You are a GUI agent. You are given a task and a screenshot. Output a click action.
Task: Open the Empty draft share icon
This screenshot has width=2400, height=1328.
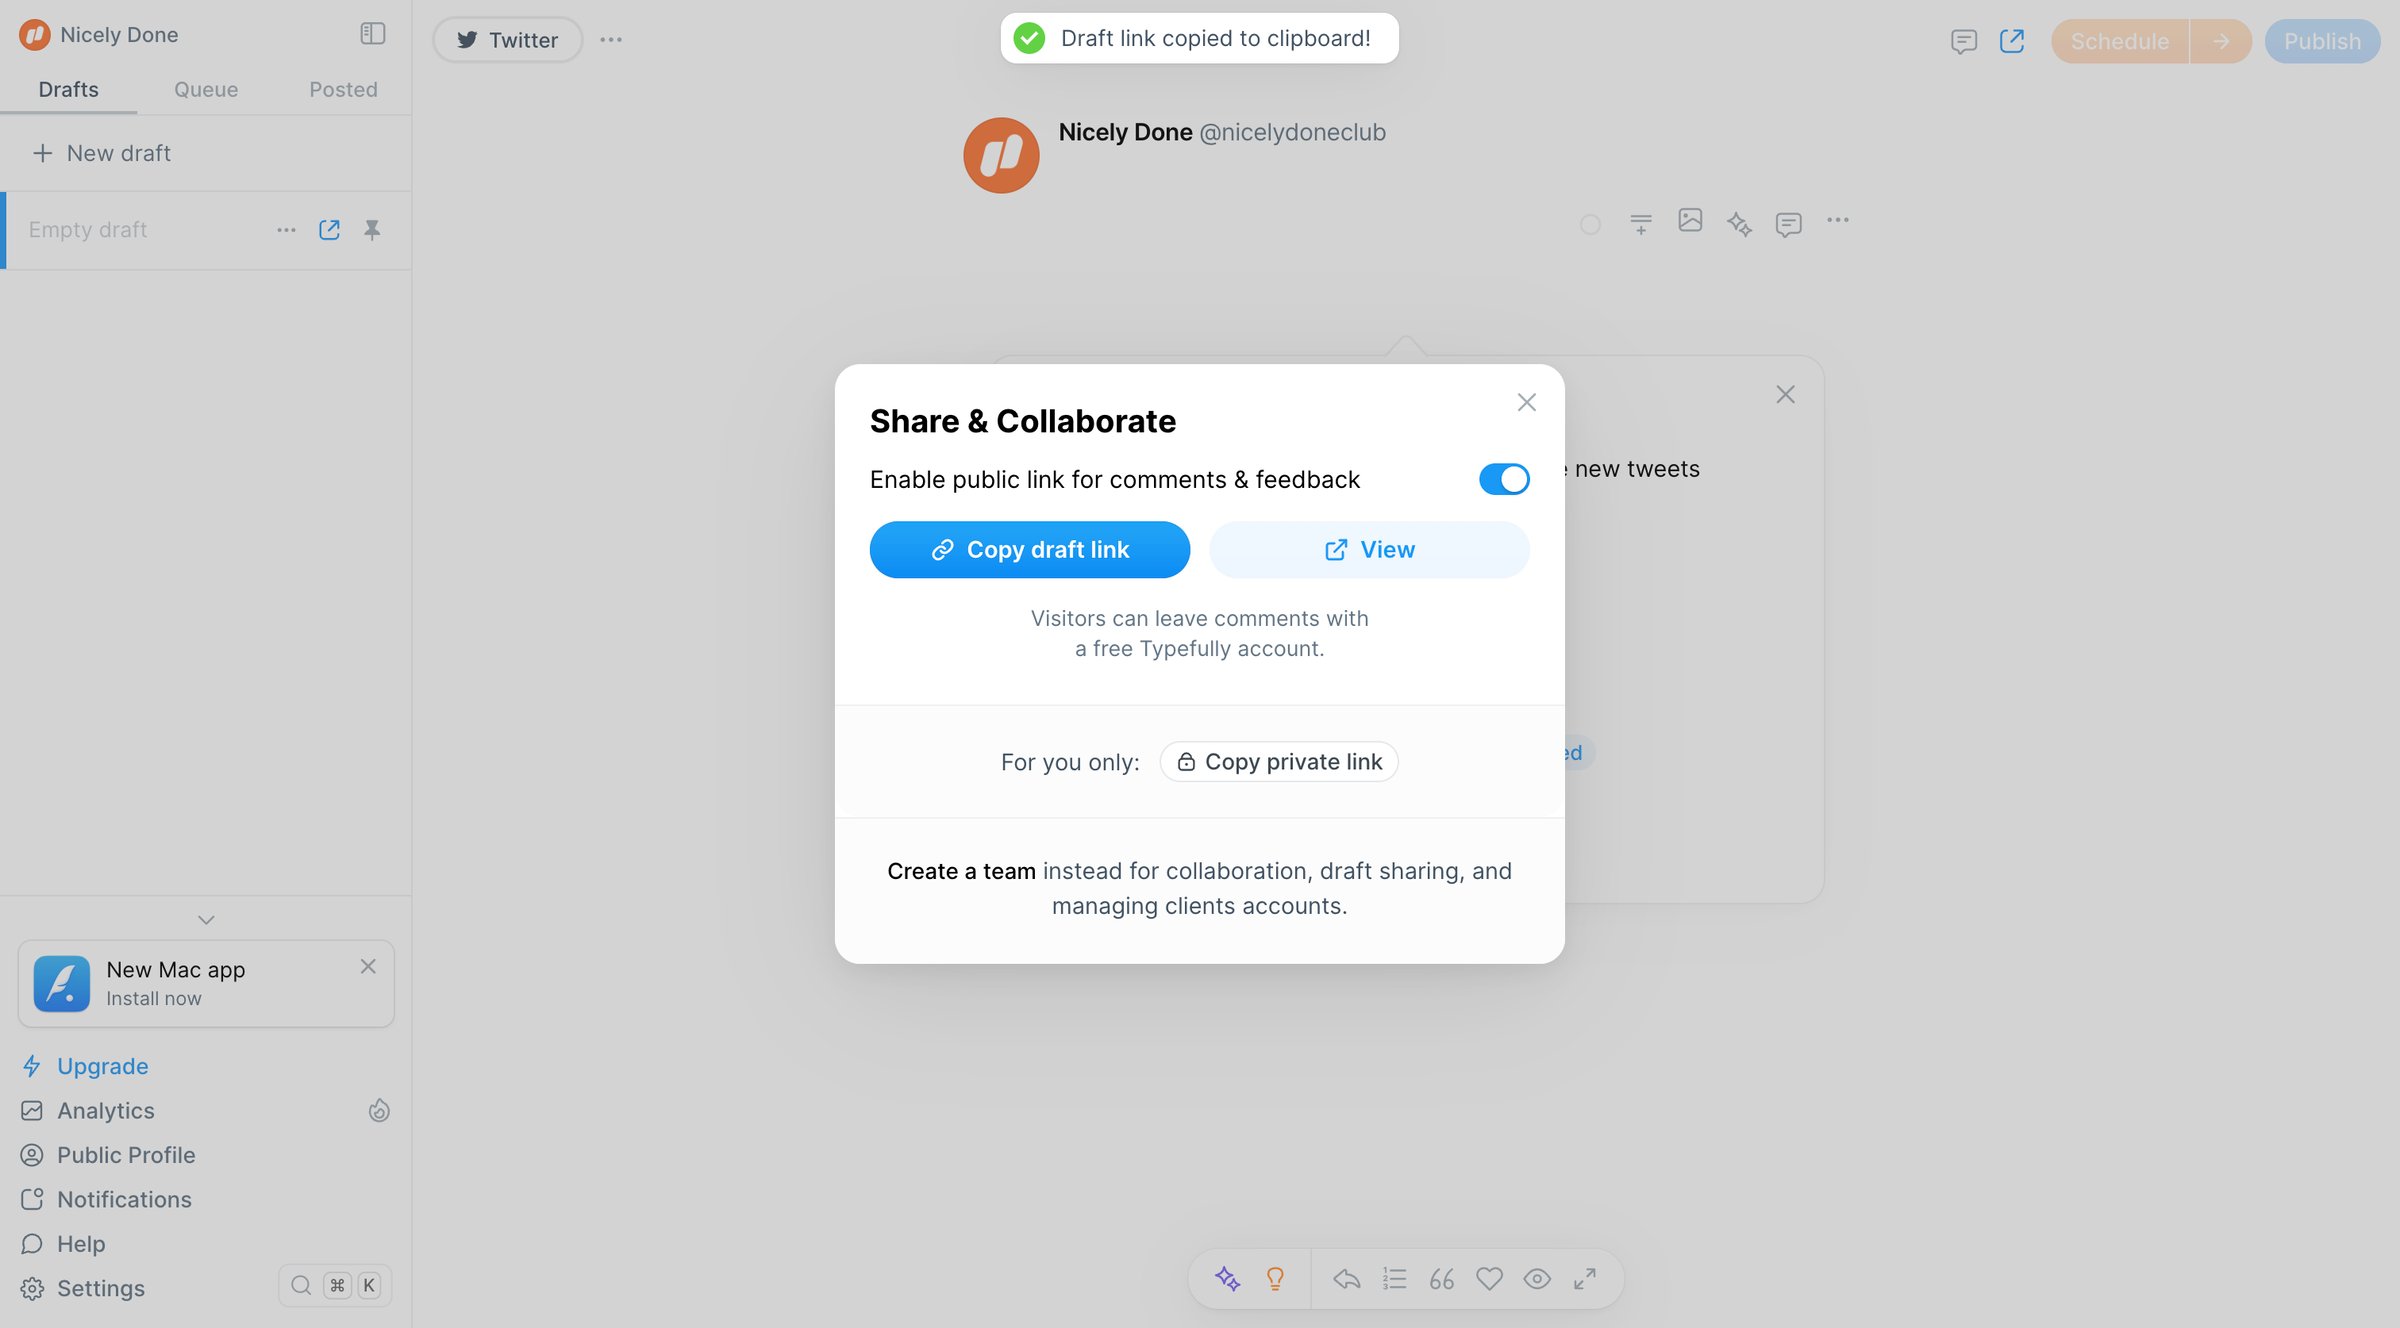pos(329,230)
